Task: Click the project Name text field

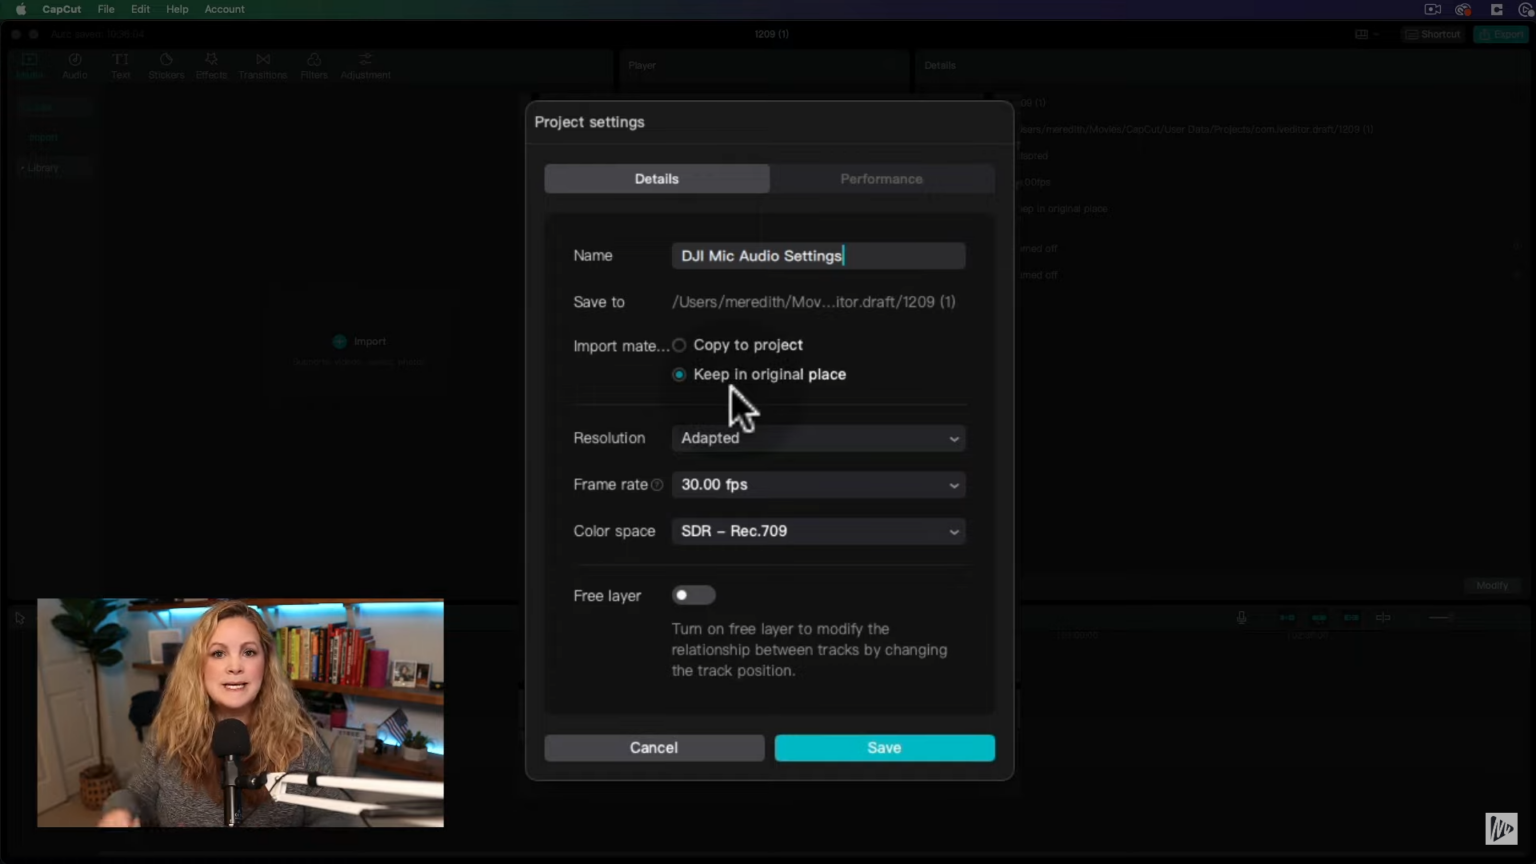Action: point(818,256)
